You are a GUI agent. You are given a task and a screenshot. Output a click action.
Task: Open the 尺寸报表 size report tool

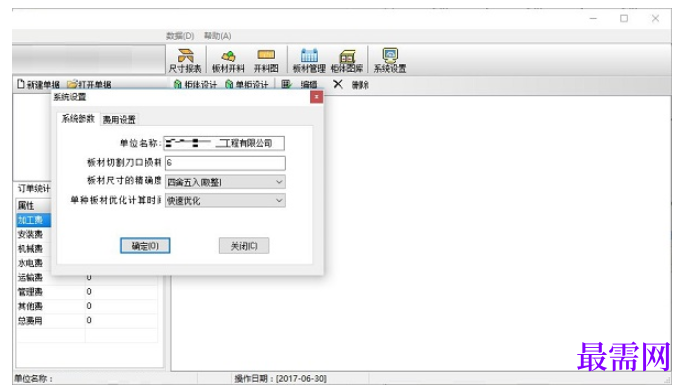pos(185,61)
